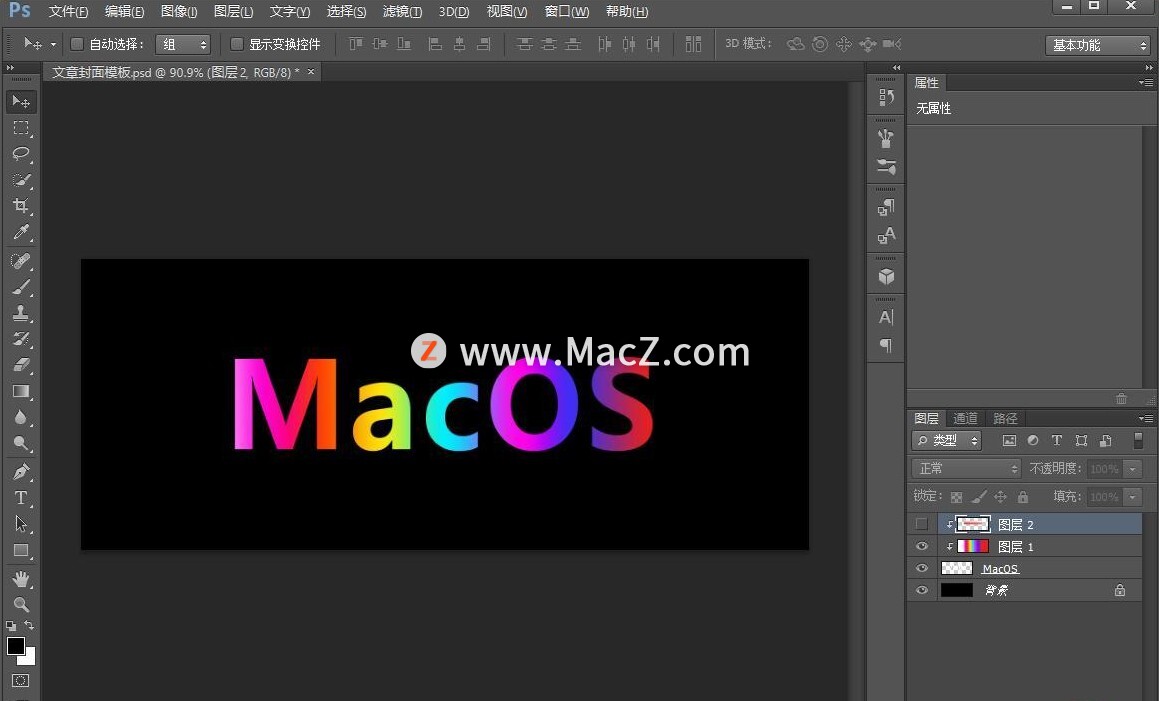Open the layer filter 类型 dropdown

click(x=947, y=441)
